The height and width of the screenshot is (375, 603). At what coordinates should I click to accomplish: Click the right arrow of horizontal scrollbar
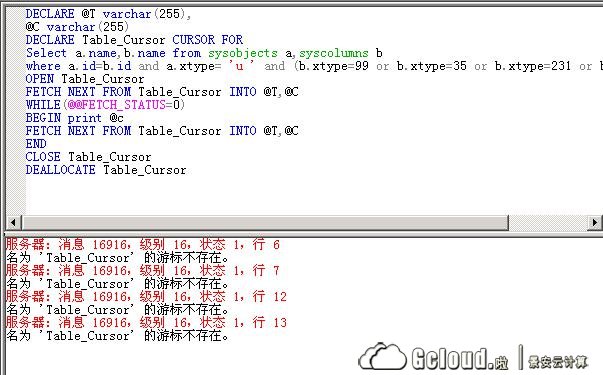(595, 222)
